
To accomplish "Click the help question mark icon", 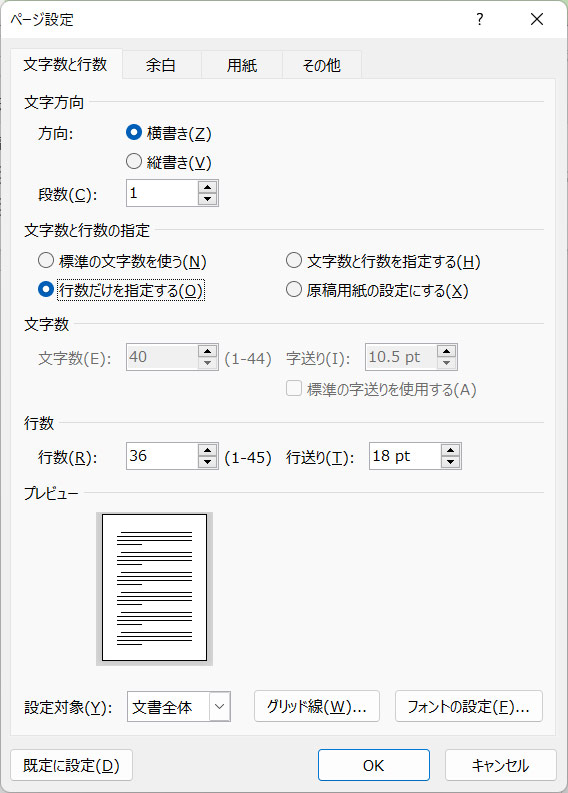I will pos(479,19).
